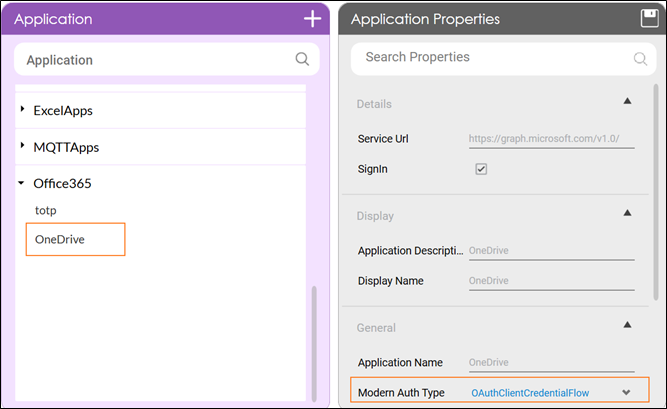Screen dimensions: 667x409
Task: Click the plus icon to add application
Action: tap(312, 19)
